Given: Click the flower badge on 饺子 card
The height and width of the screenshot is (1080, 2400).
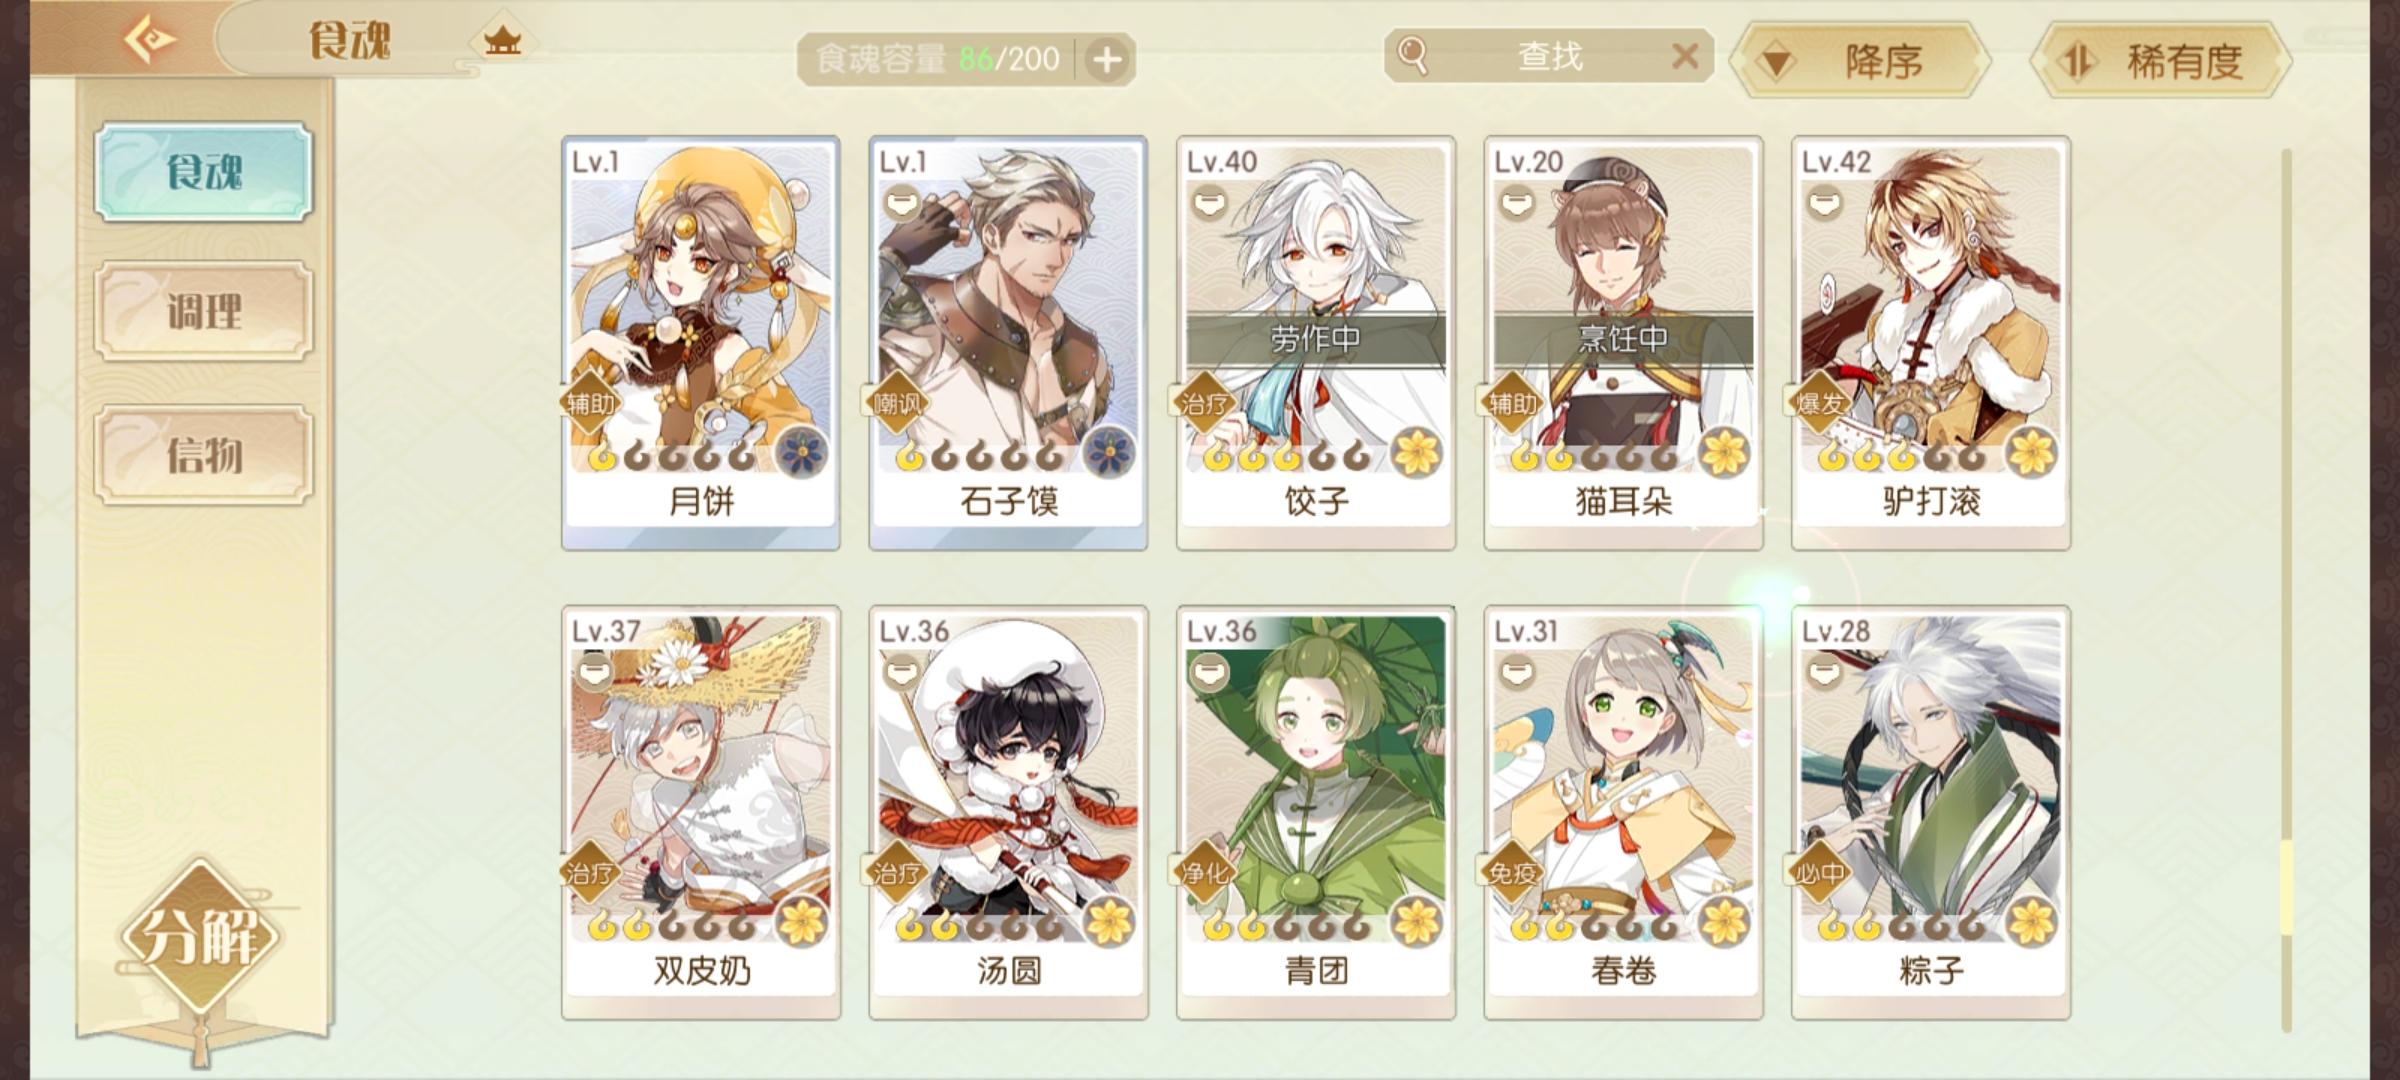Looking at the screenshot, I should pyautogui.click(x=1416, y=453).
